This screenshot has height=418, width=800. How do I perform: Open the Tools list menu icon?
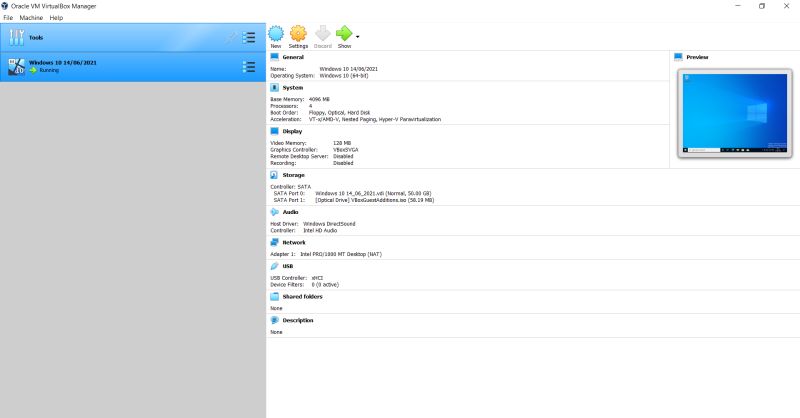[x=249, y=37]
